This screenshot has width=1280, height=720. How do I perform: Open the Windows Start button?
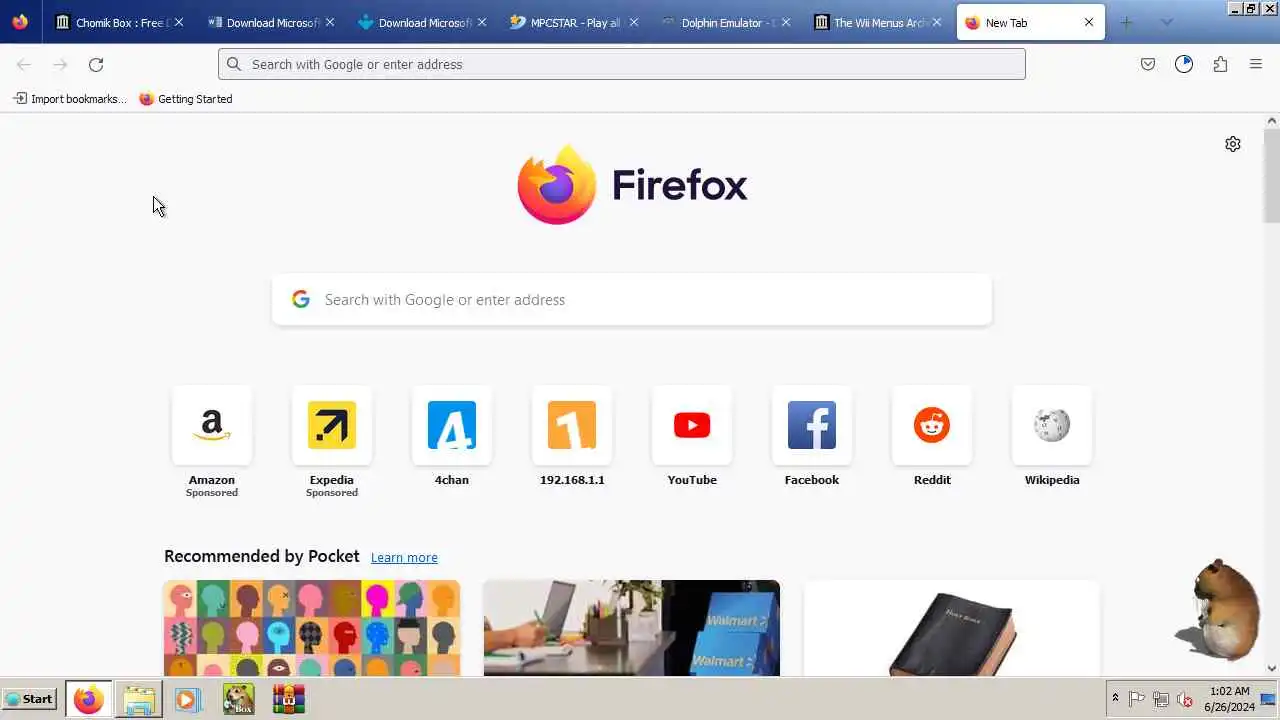pos(29,699)
